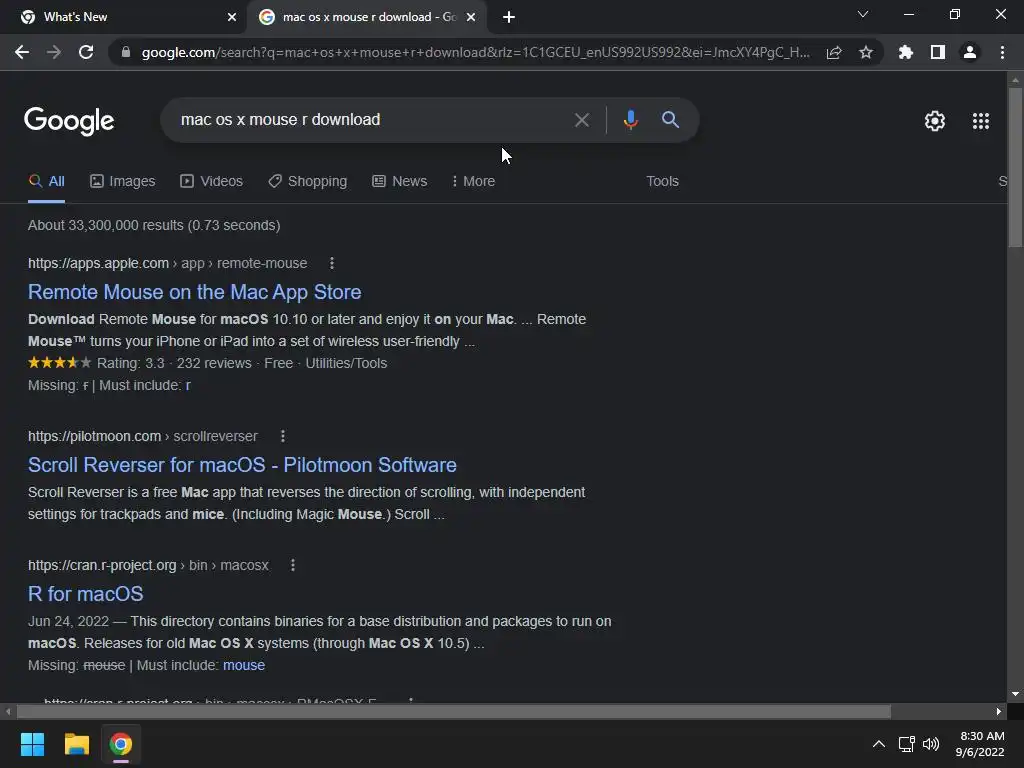Open volume control in system tray
The width and height of the screenshot is (1024, 768).
[931, 744]
